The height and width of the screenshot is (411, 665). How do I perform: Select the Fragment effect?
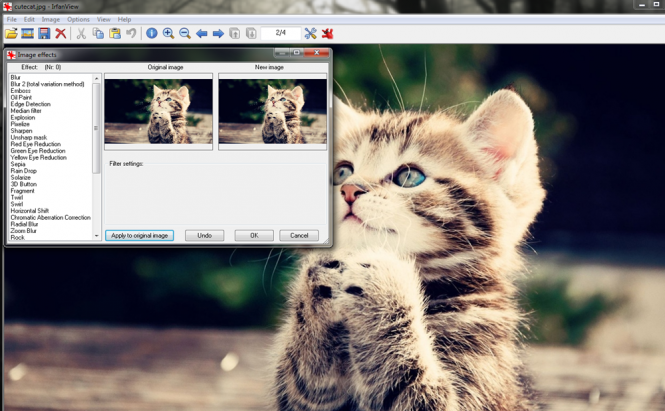click(x=23, y=191)
